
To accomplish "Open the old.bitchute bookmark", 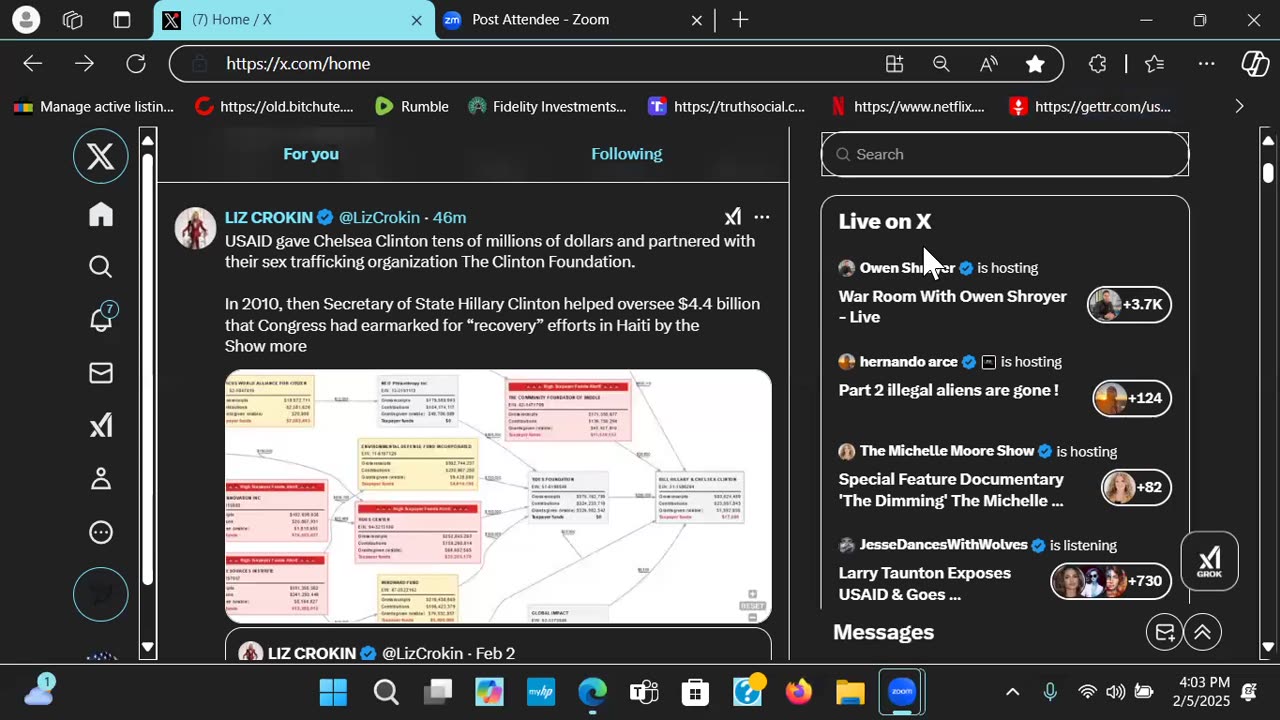I will (x=274, y=106).
